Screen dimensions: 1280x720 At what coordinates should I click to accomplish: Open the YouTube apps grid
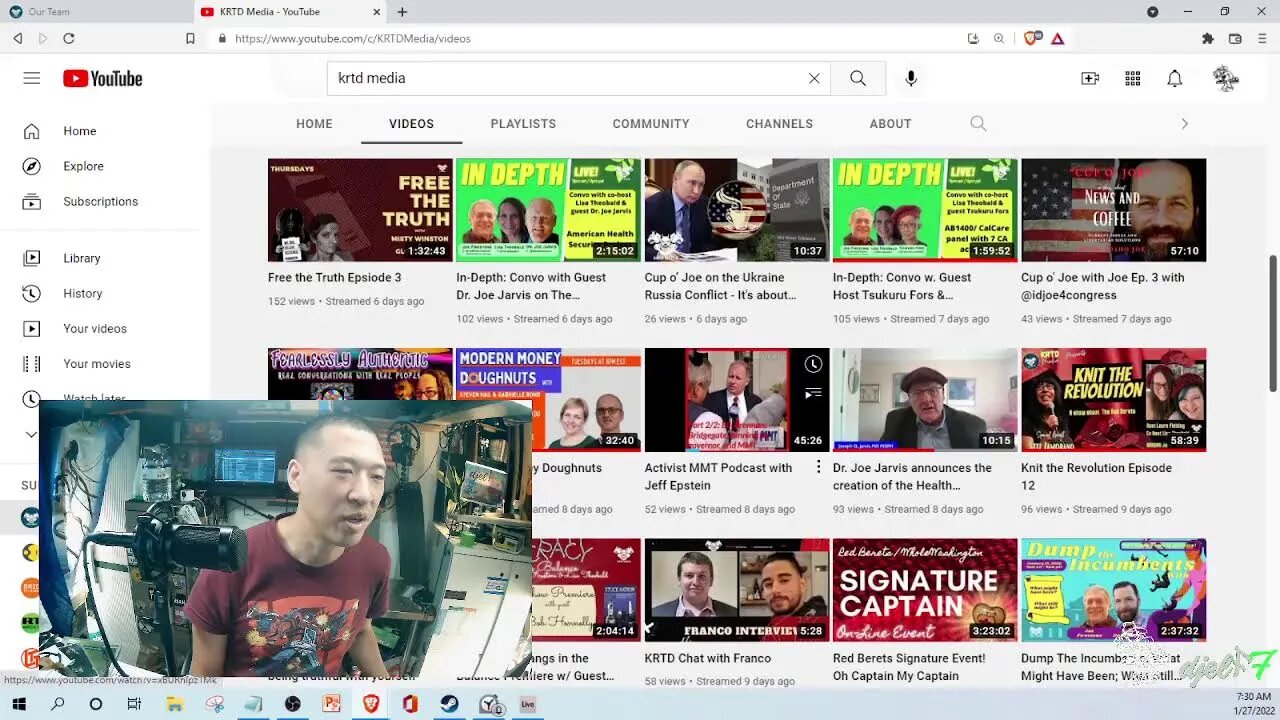coord(1133,78)
